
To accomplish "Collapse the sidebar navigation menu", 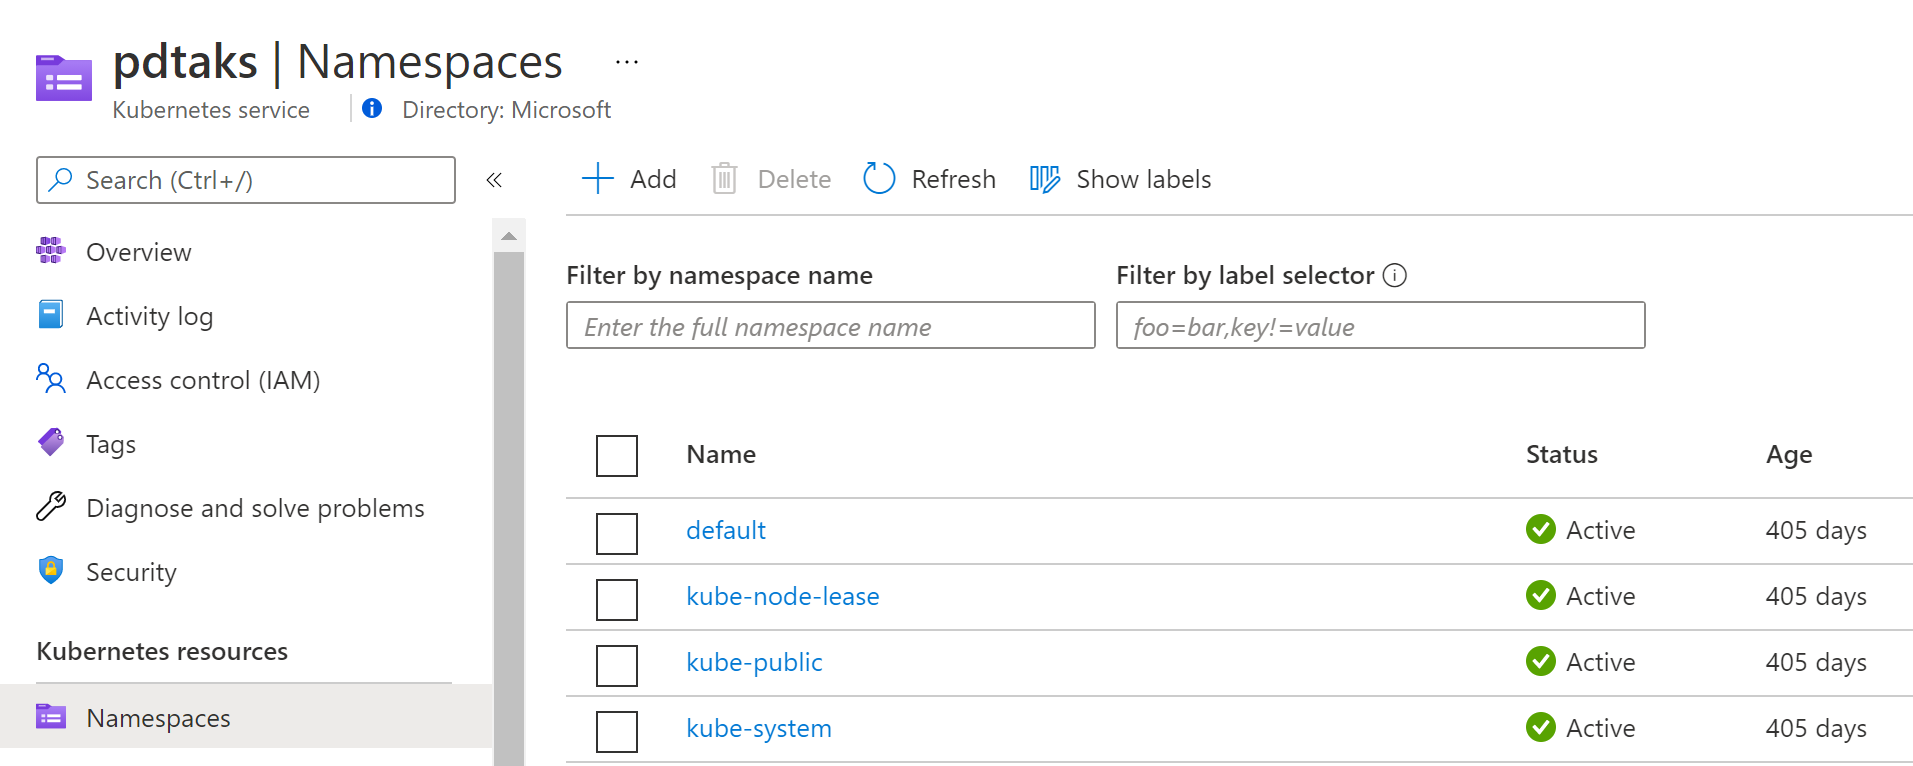I will (494, 180).
